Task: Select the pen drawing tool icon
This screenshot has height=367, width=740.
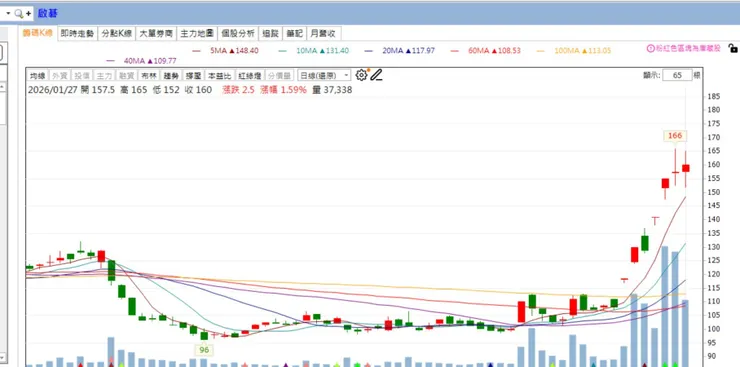Action: coord(376,75)
